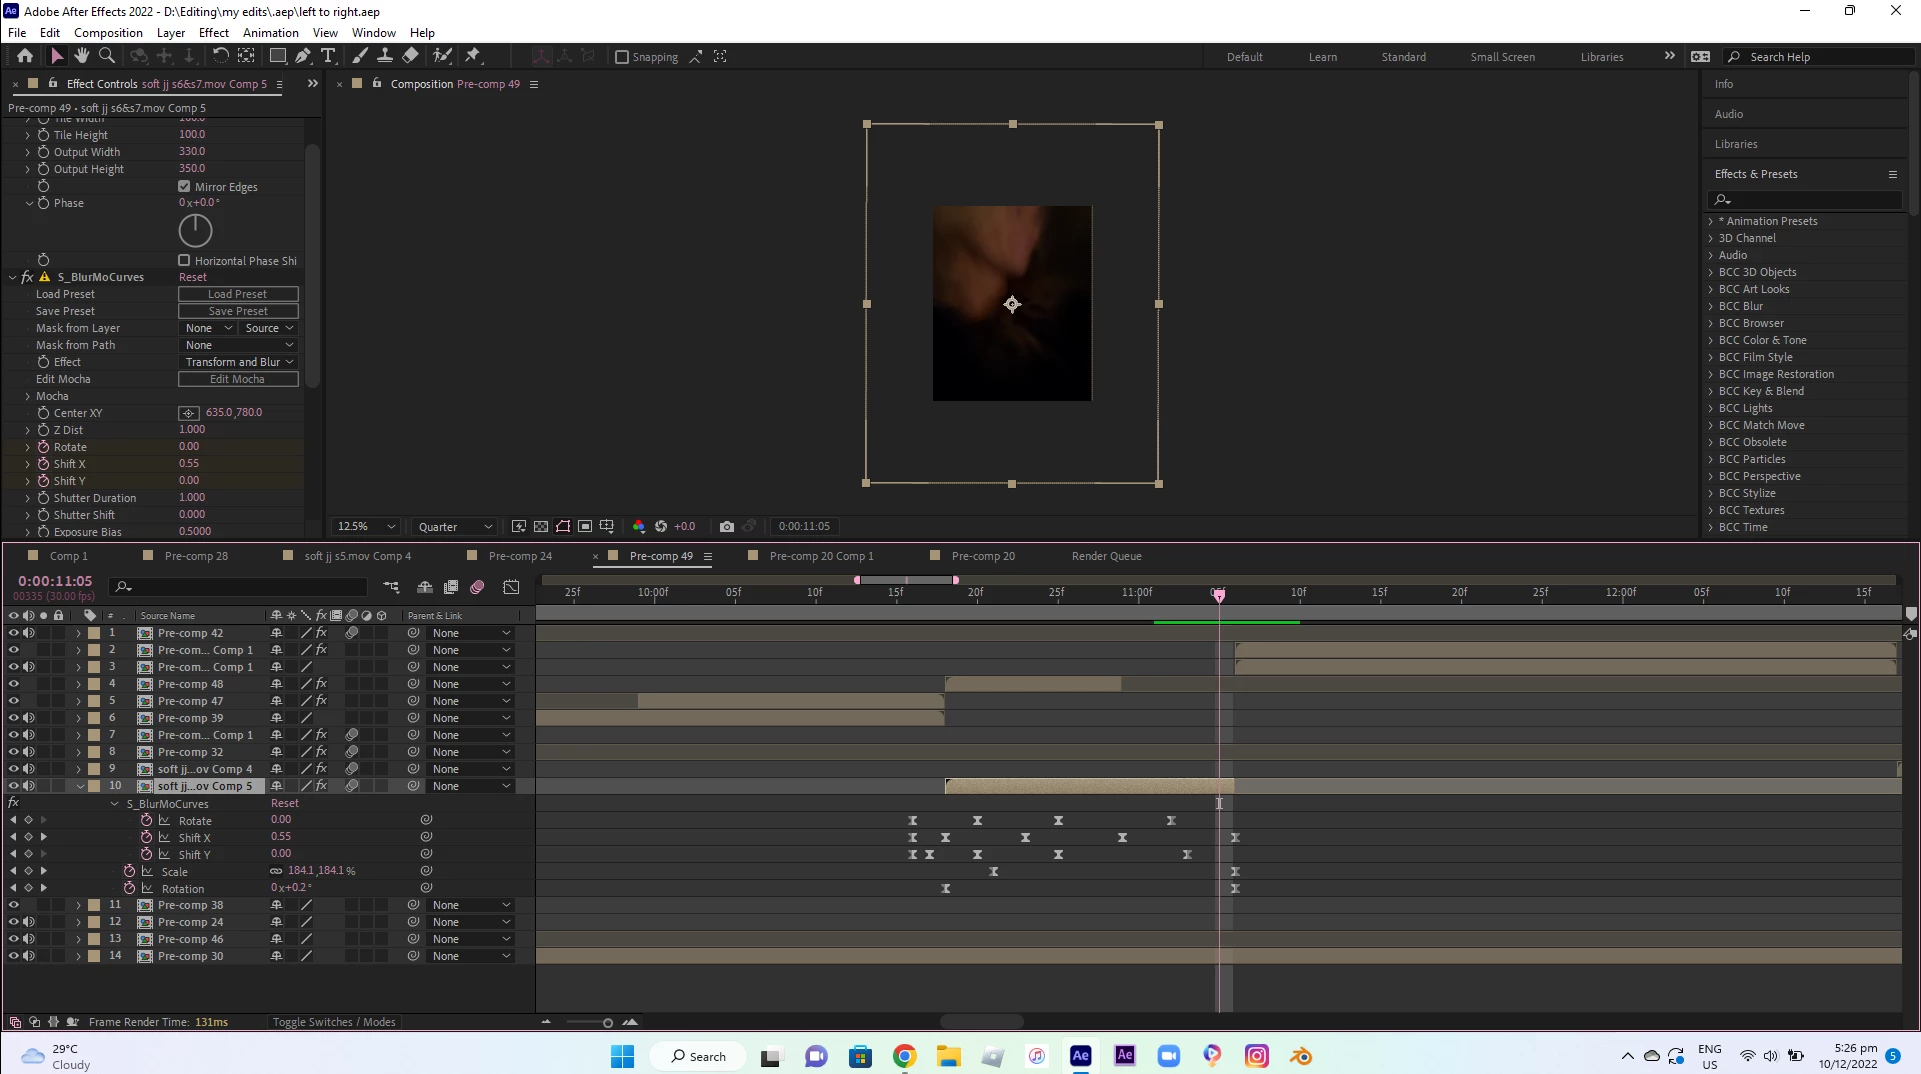Select the Clone Stamp tool

[384, 56]
